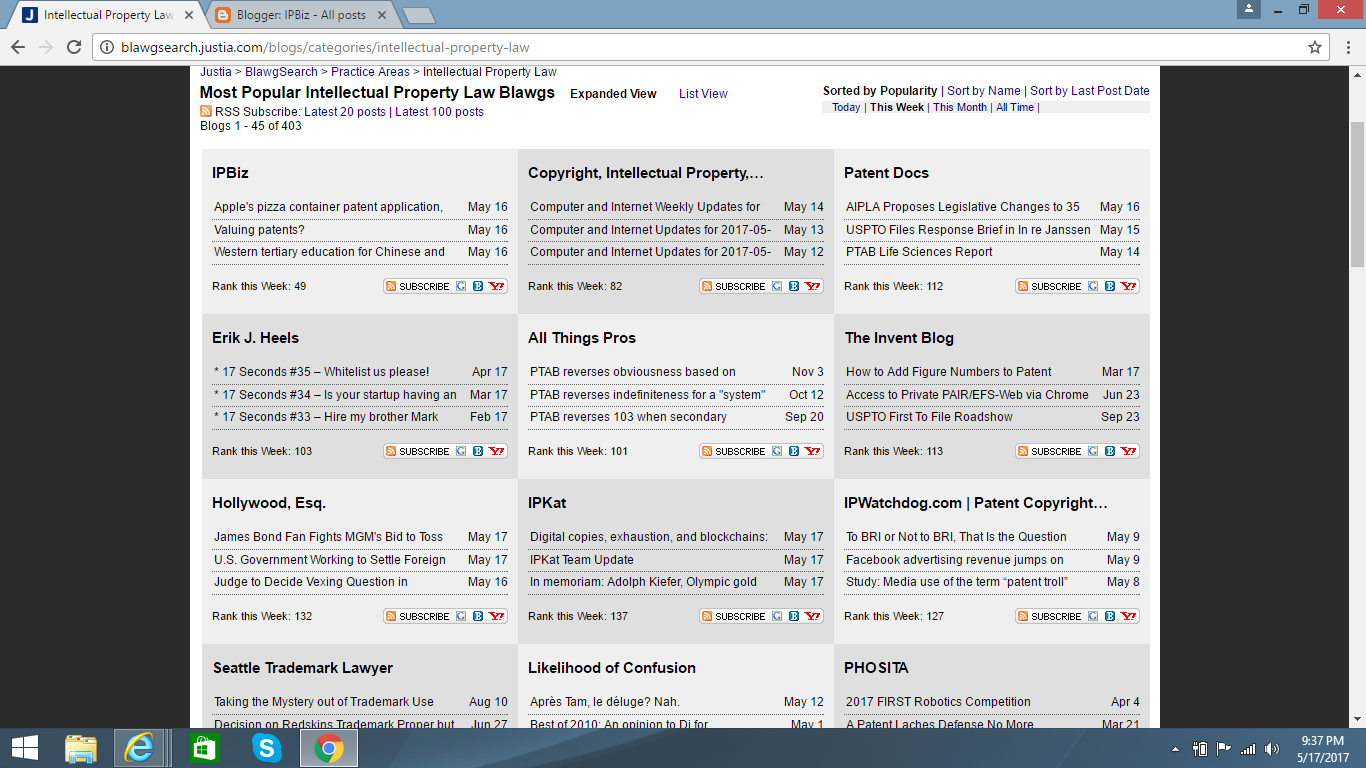Open the Hollywood, Esq. blog title
Screen dimensions: 1366x768
click(x=269, y=503)
